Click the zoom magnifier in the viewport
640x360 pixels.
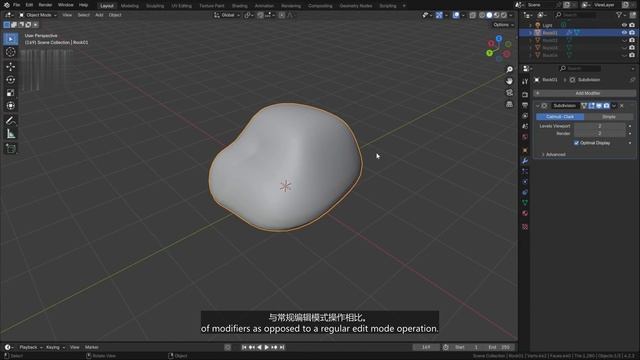(509, 69)
